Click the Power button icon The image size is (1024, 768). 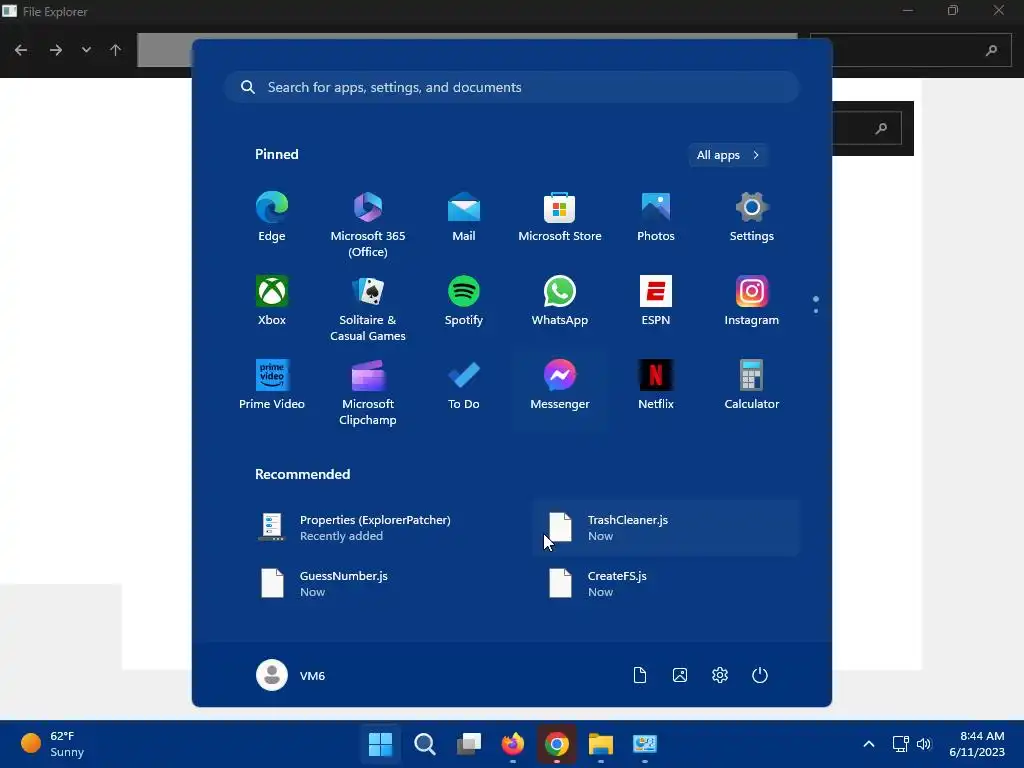(760, 675)
